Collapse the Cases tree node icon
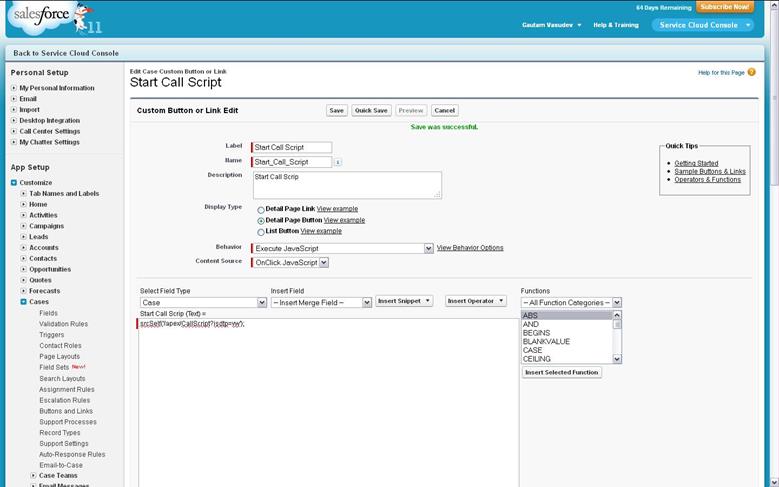This screenshot has height=487, width=779. [x=24, y=301]
